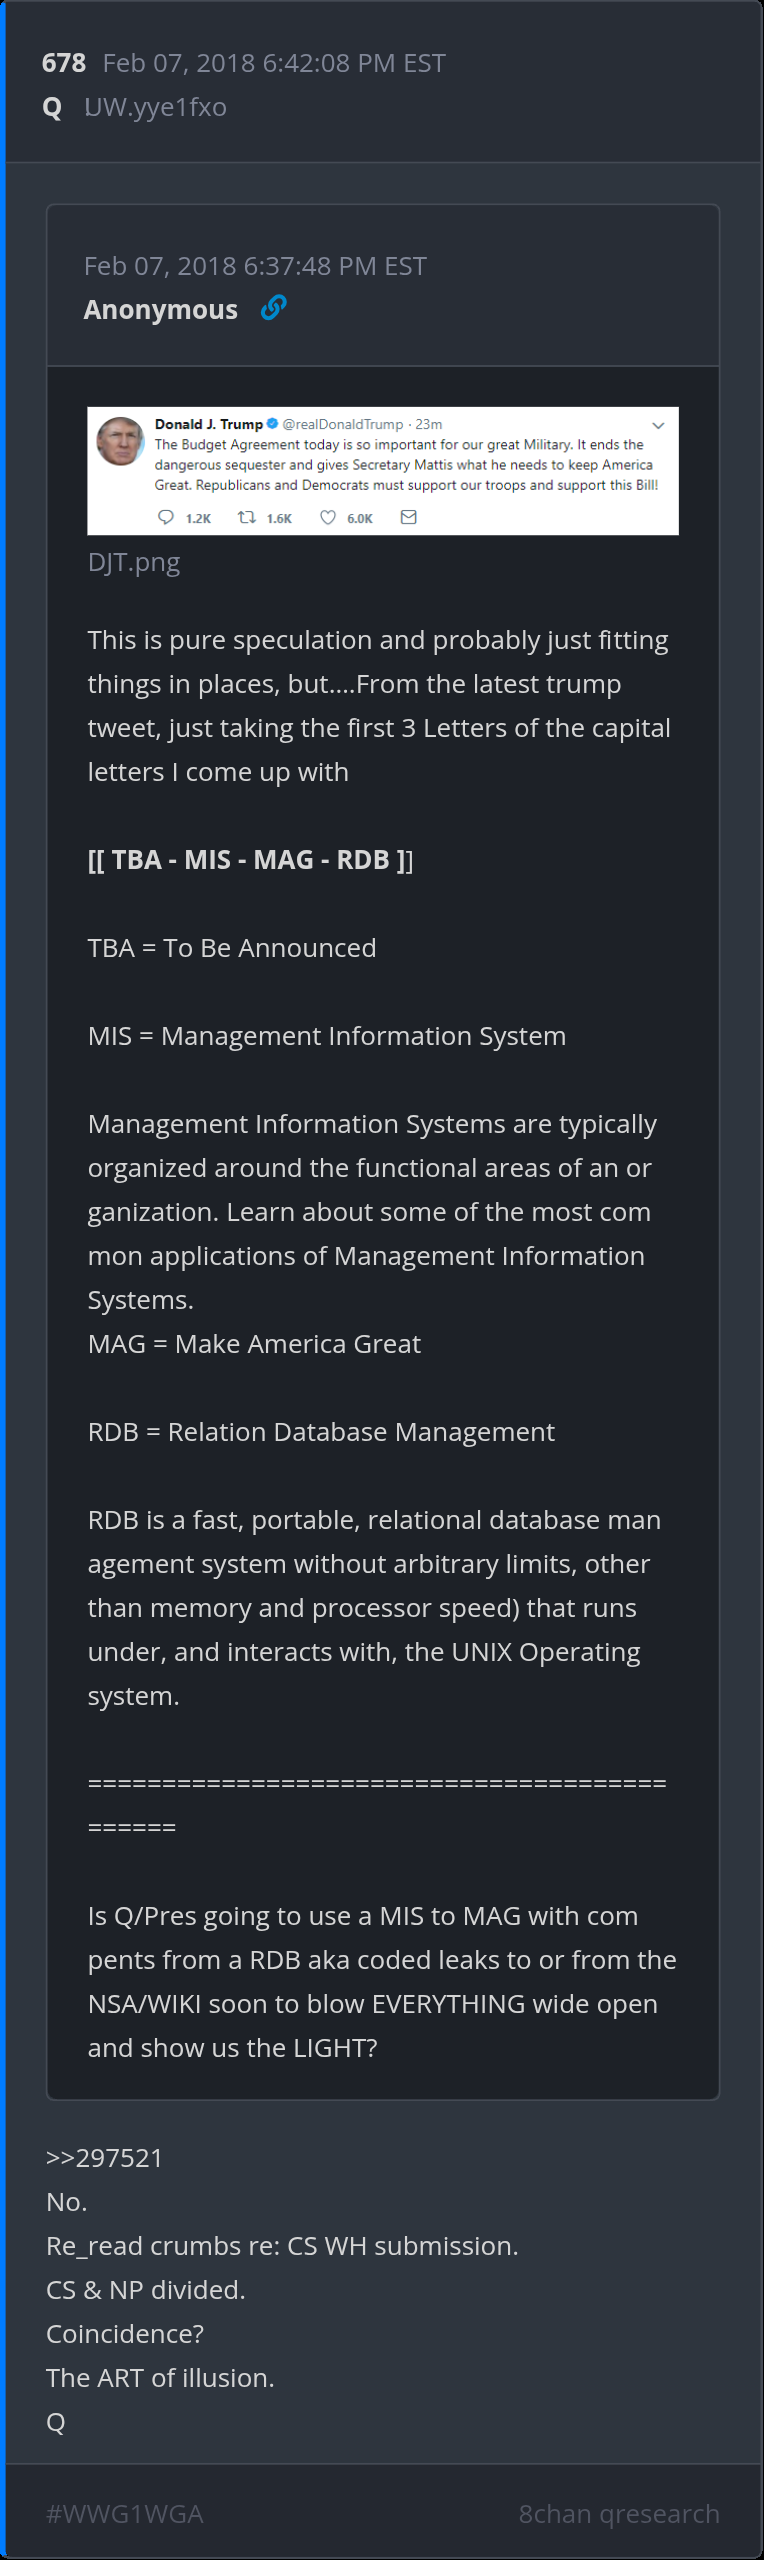Click the @realDonaldTrump handle

tap(343, 424)
